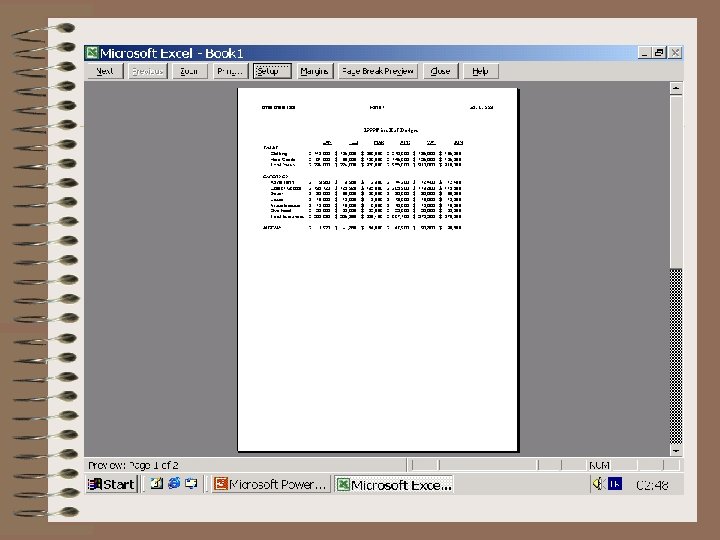This screenshot has width=720, height=540.
Task: Click the scrollbar down arrow
Action: pos(676,451)
